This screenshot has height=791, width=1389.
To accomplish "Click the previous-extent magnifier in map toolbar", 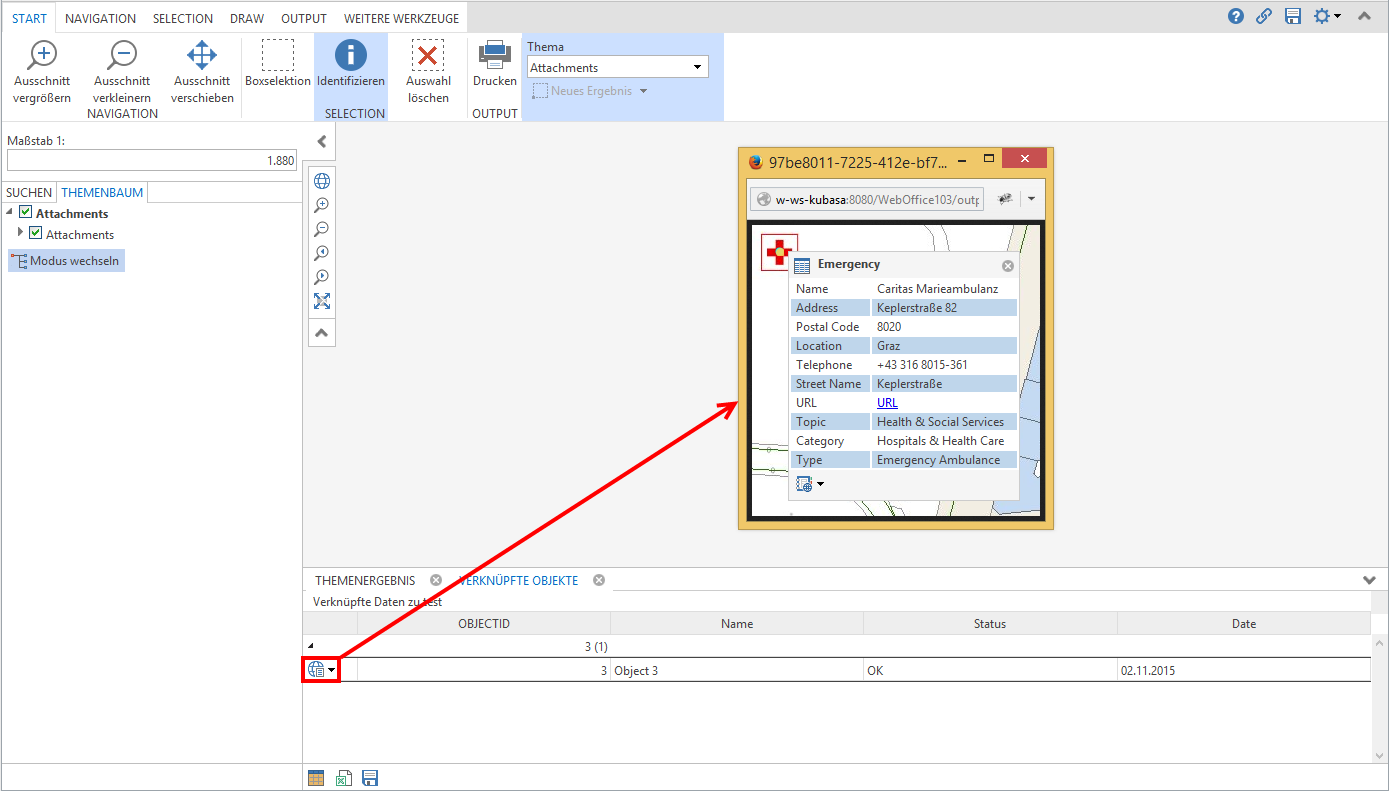I will tap(322, 253).
